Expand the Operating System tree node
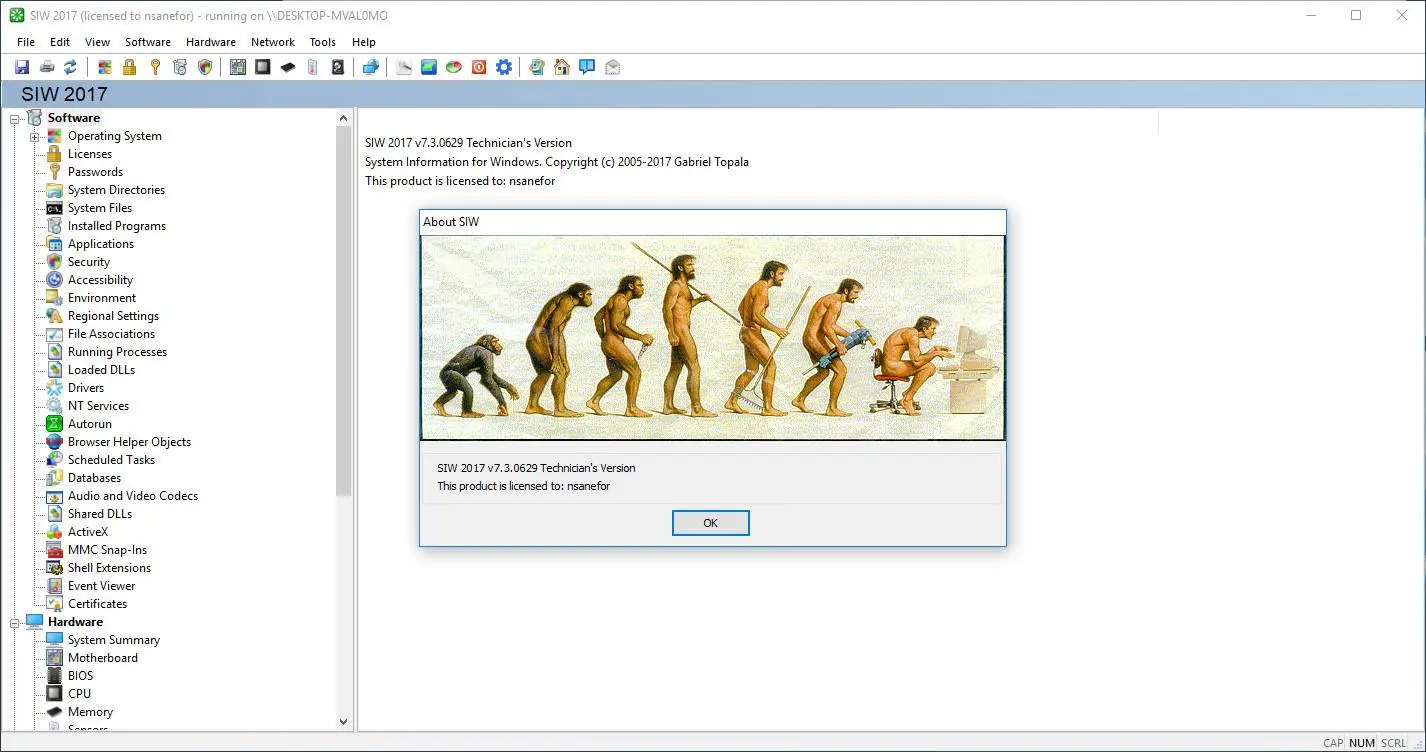Image resolution: width=1426 pixels, height=752 pixels. point(32,135)
